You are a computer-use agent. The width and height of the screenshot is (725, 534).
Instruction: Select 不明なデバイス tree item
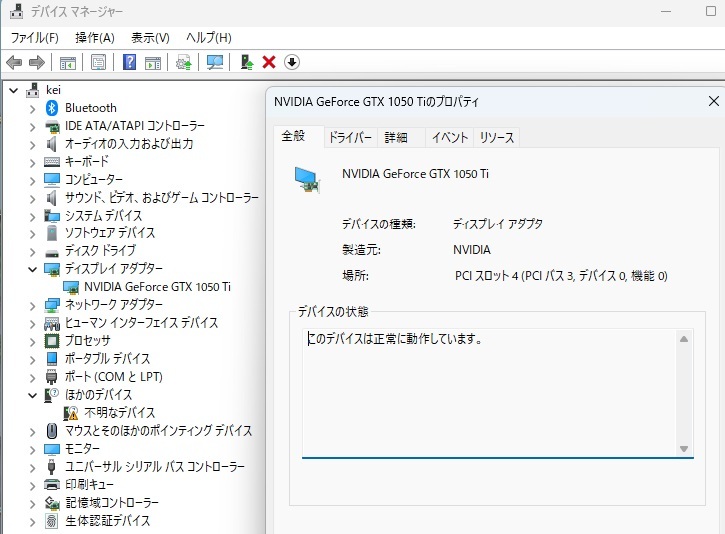[x=120, y=412]
